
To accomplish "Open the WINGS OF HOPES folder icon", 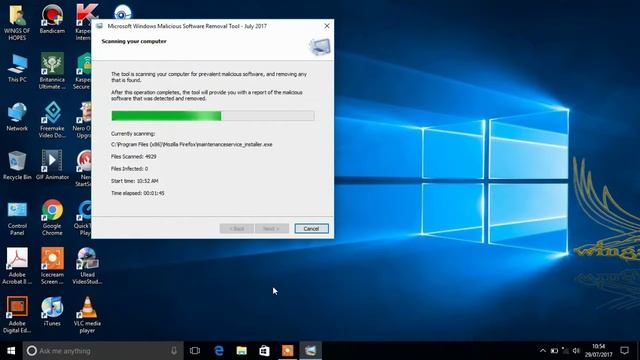I will click(17, 23).
